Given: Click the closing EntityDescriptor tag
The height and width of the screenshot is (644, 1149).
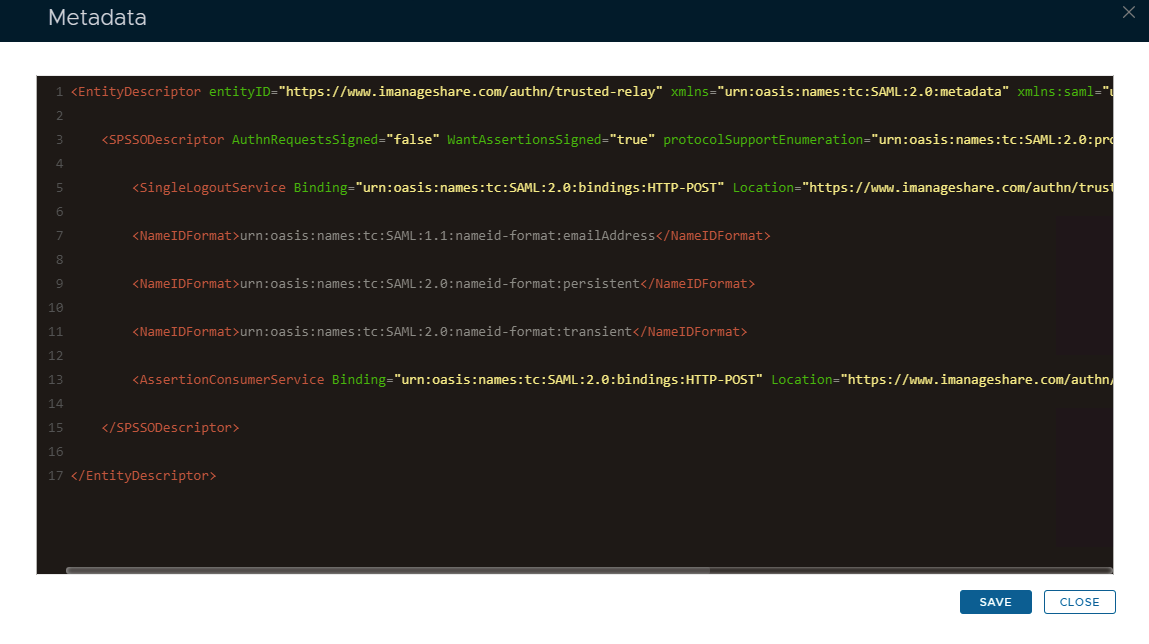Looking at the screenshot, I should coord(143,476).
